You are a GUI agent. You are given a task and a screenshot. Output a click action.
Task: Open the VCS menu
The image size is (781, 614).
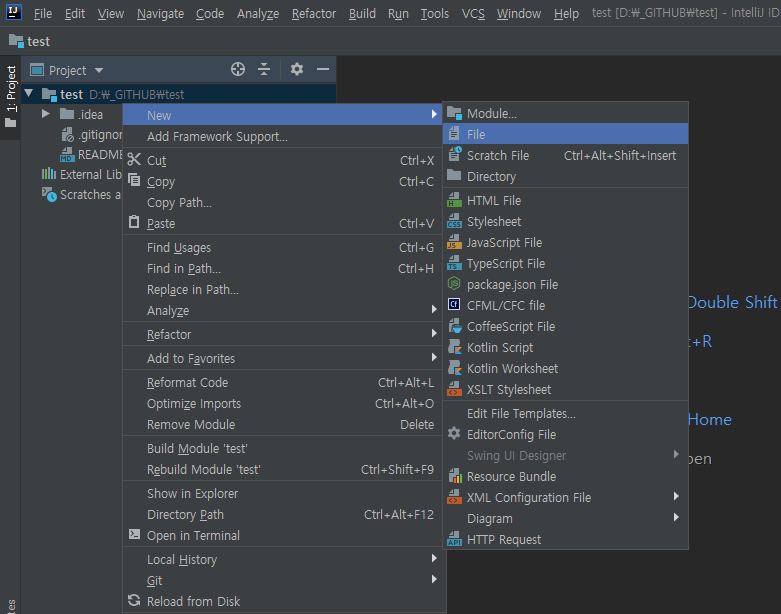tap(473, 14)
